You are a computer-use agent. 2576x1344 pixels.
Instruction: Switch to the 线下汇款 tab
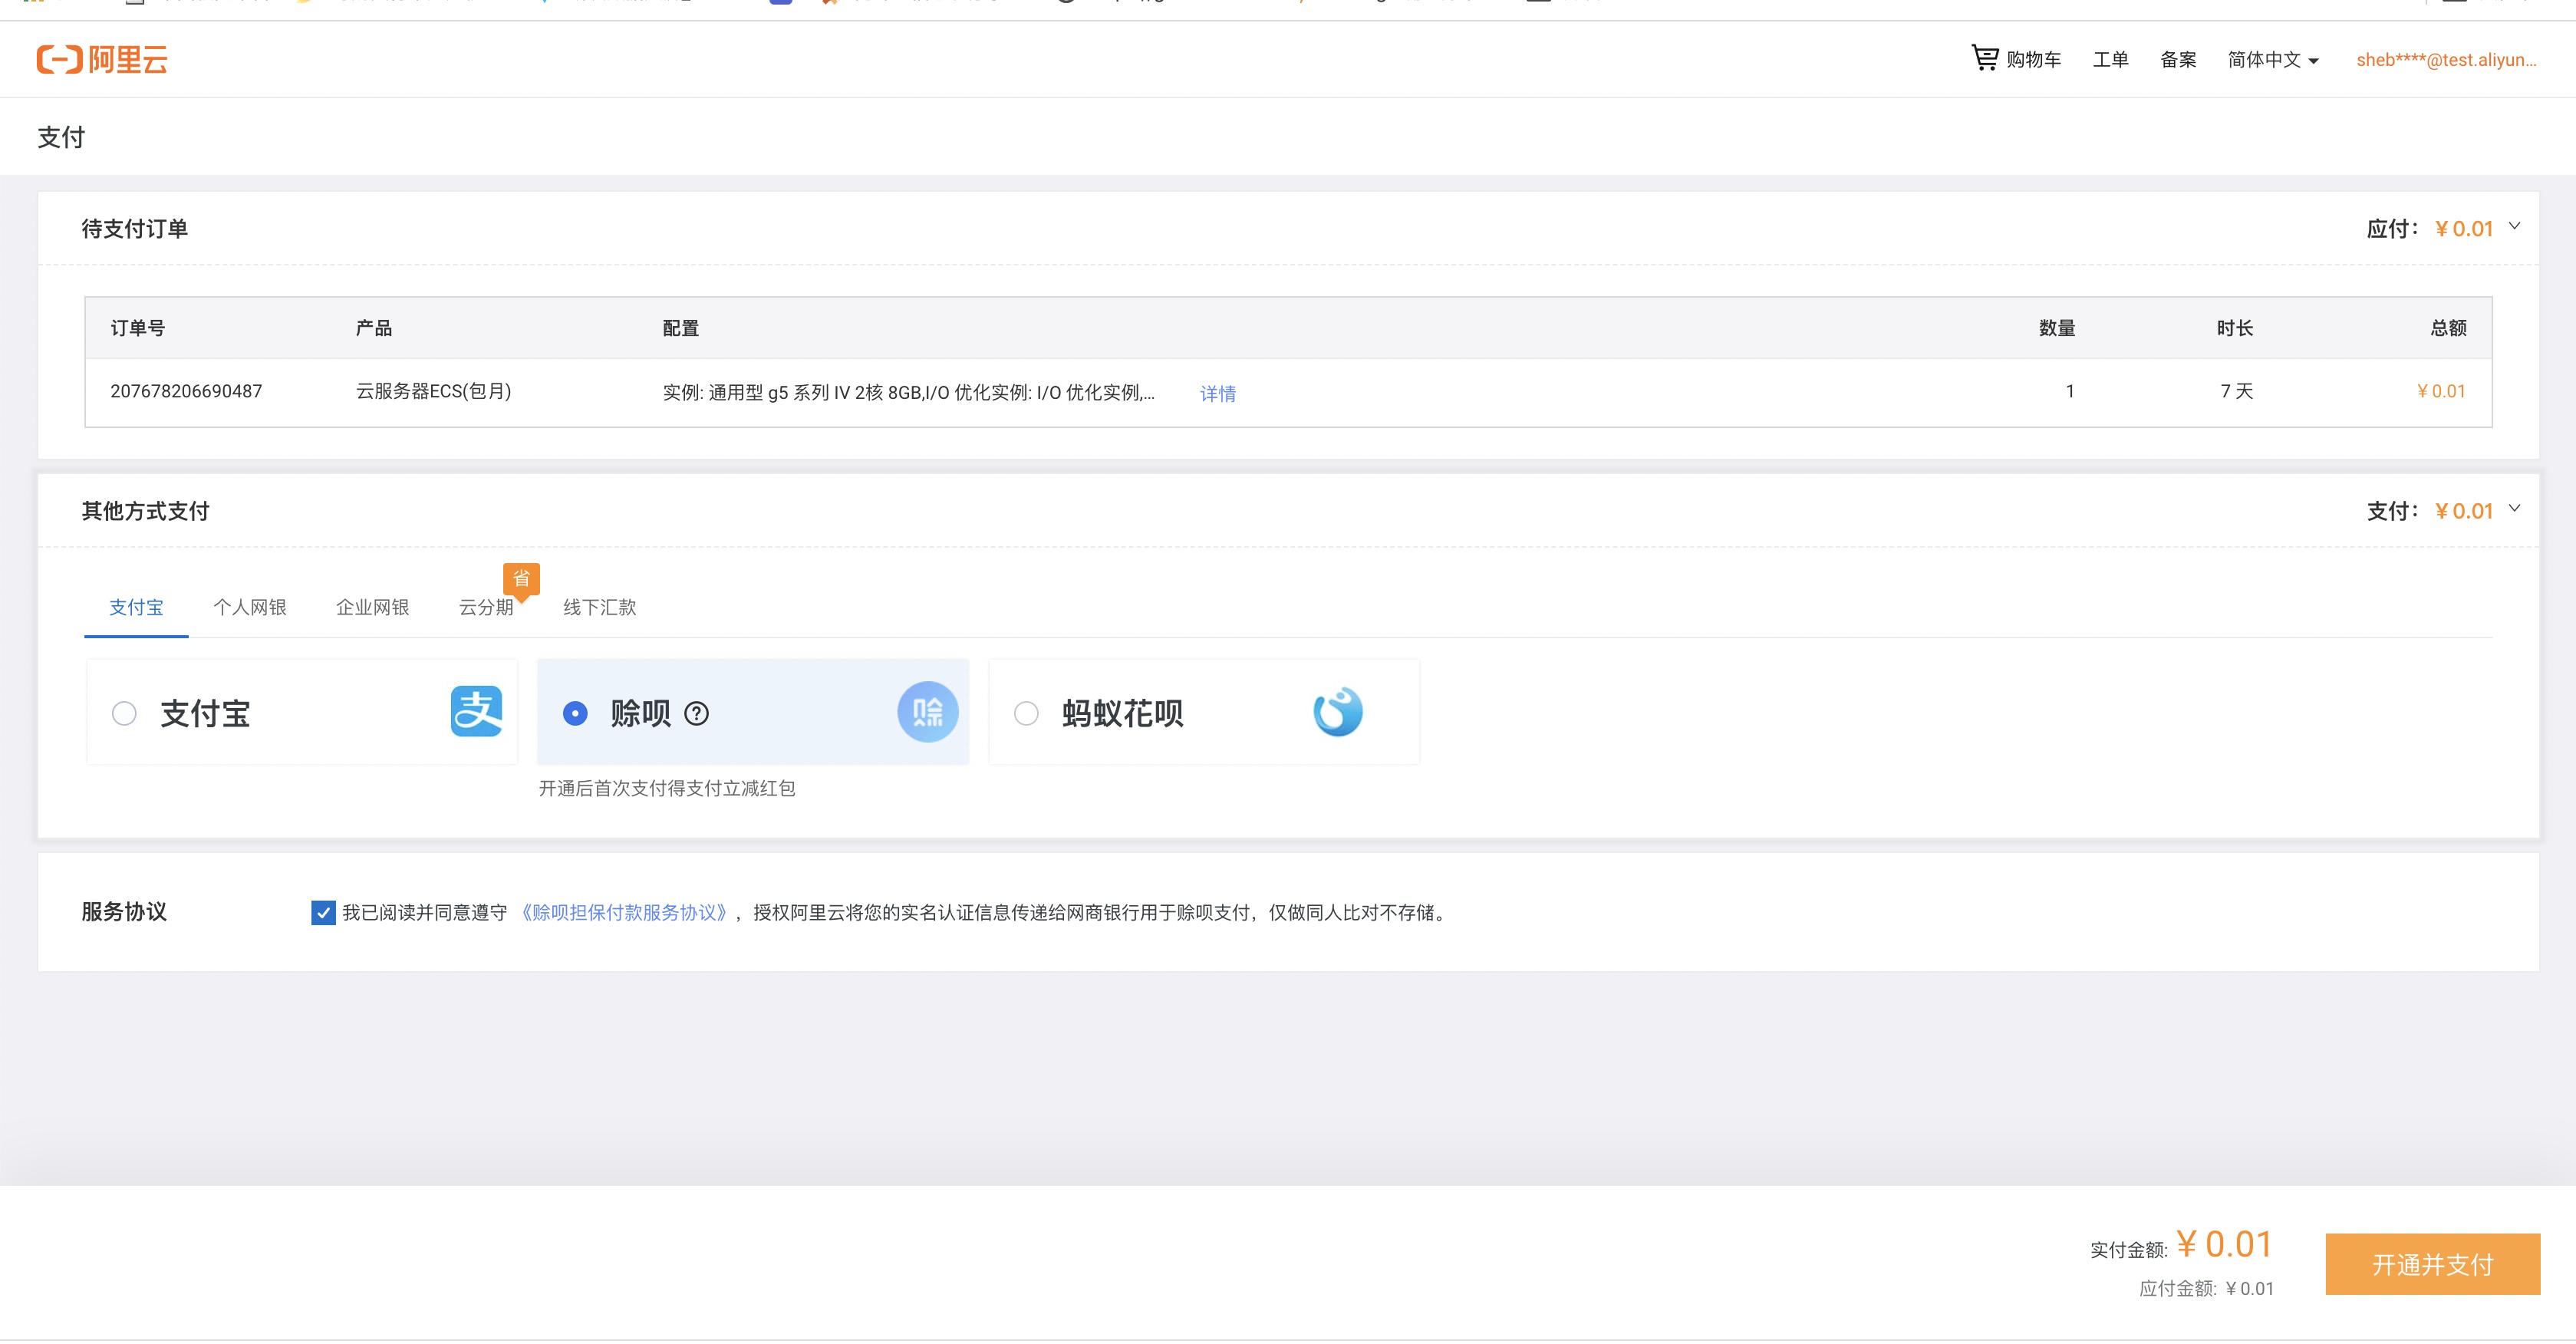600,607
